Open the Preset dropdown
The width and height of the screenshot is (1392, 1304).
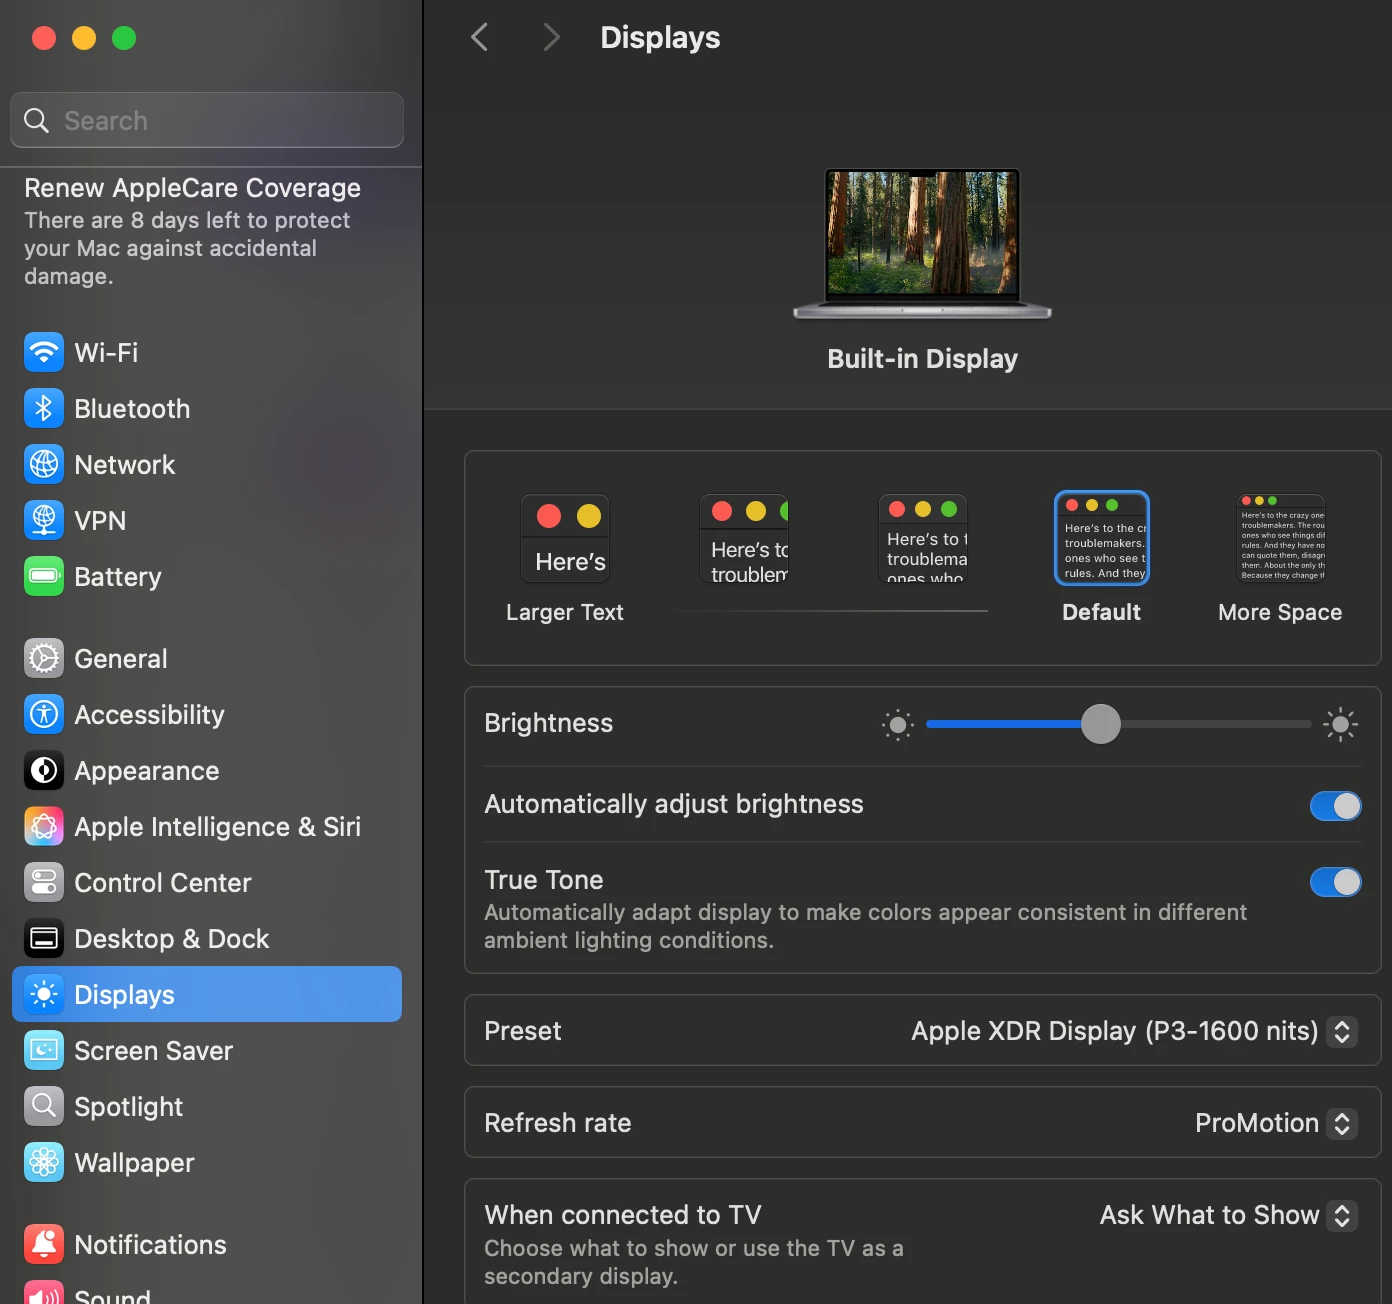click(x=1342, y=1031)
